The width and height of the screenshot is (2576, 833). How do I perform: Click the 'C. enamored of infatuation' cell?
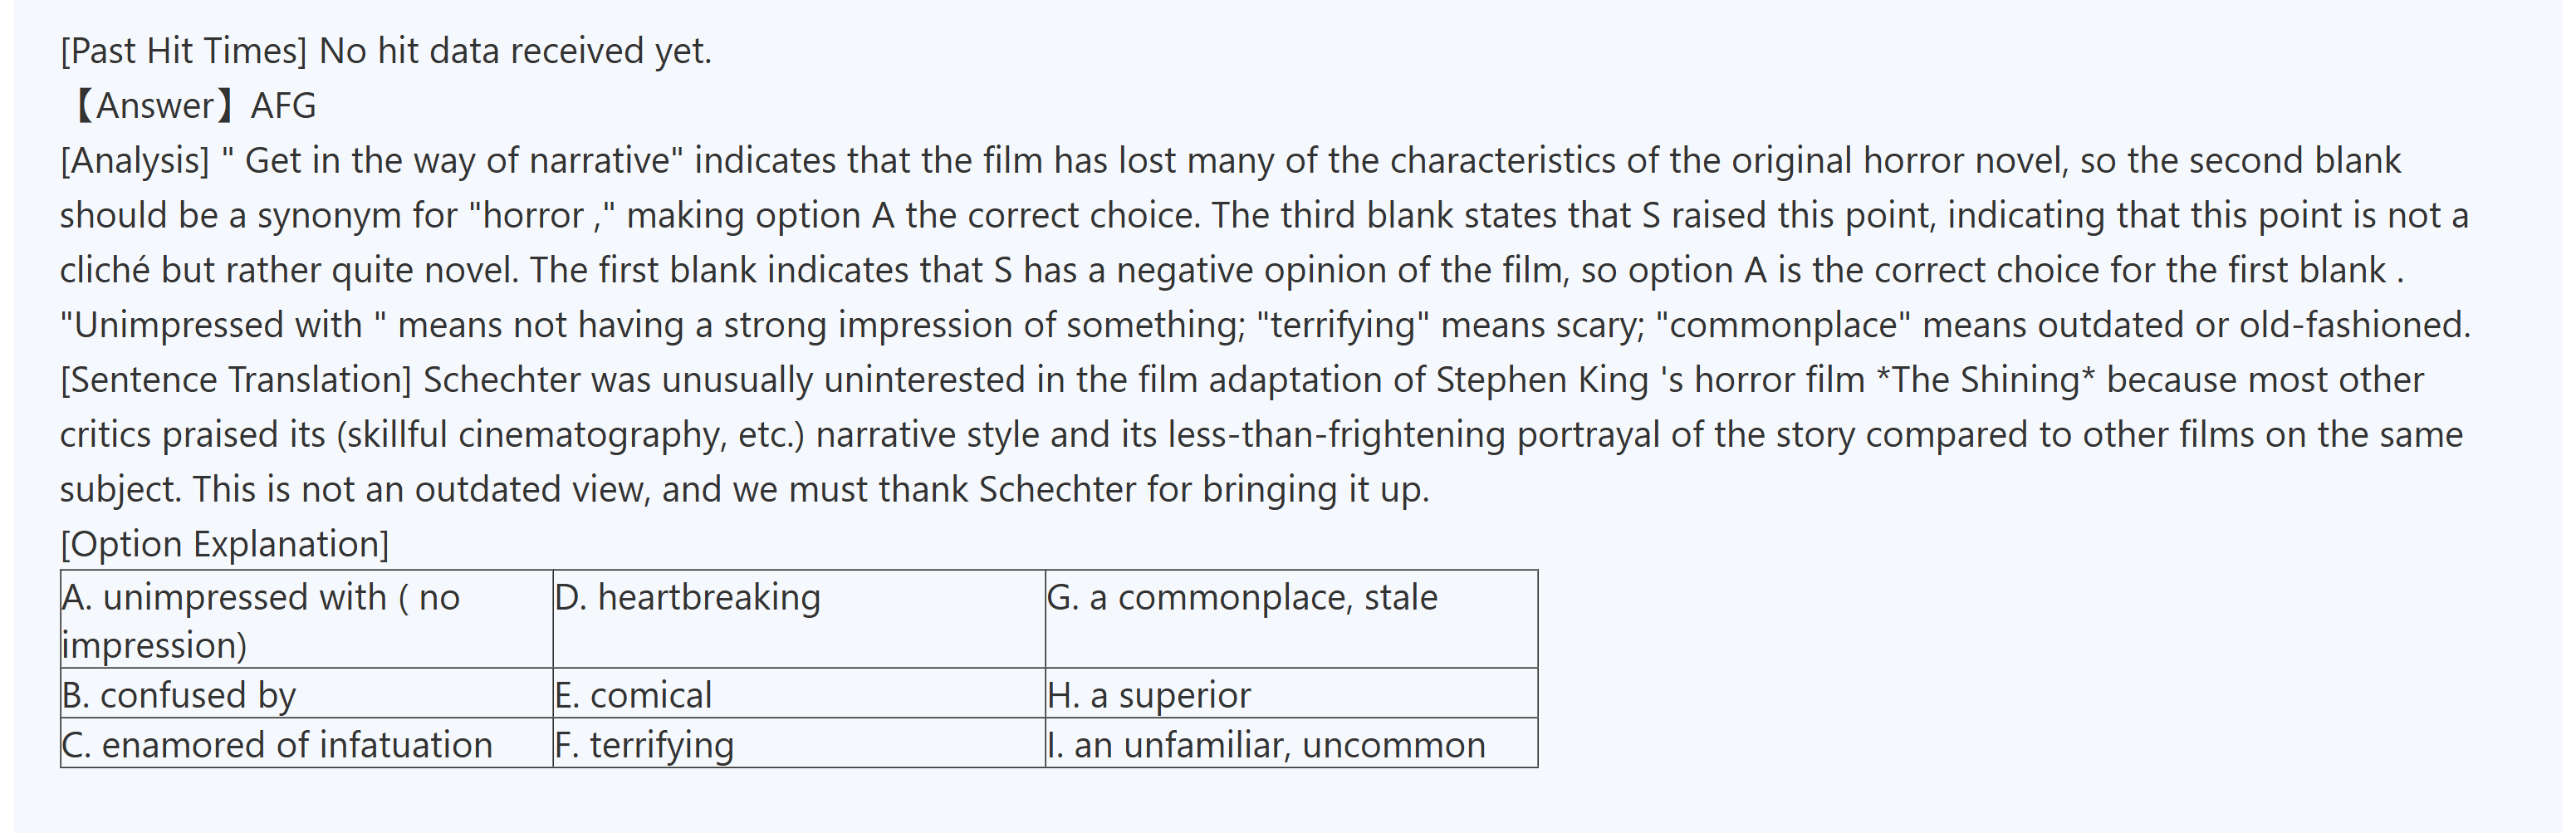(306, 744)
